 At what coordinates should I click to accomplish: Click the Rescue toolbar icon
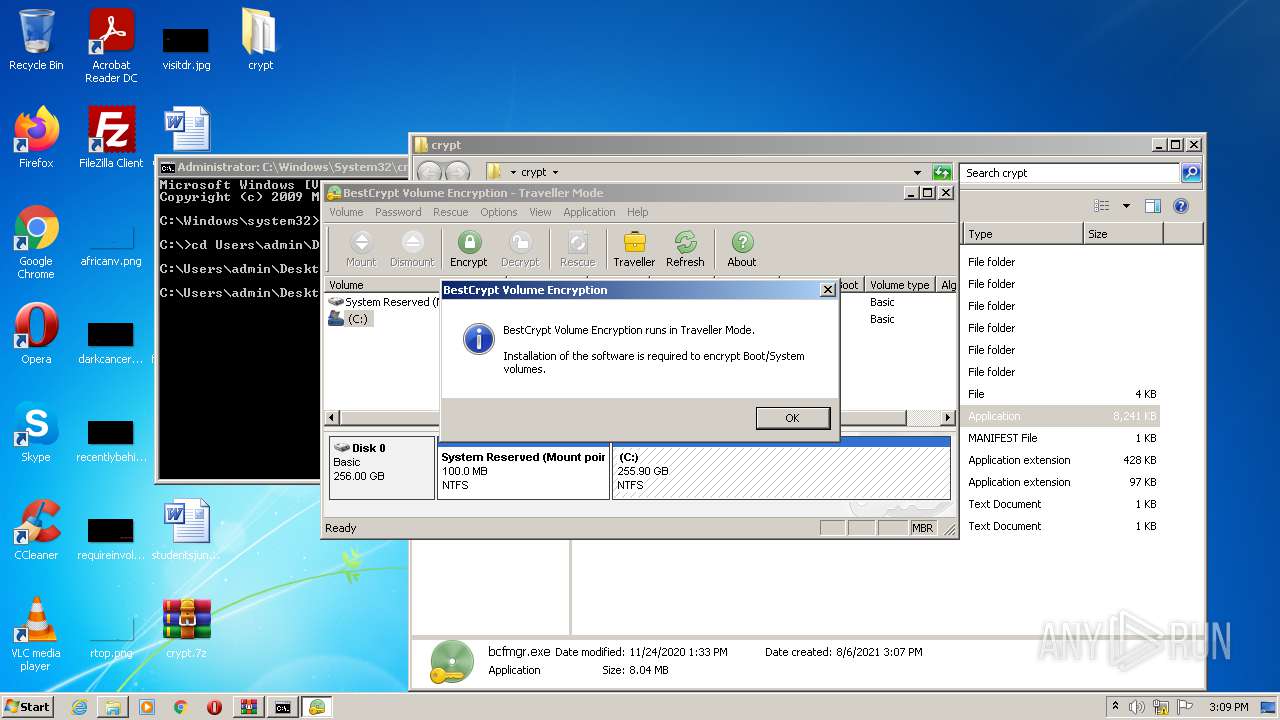pos(577,249)
